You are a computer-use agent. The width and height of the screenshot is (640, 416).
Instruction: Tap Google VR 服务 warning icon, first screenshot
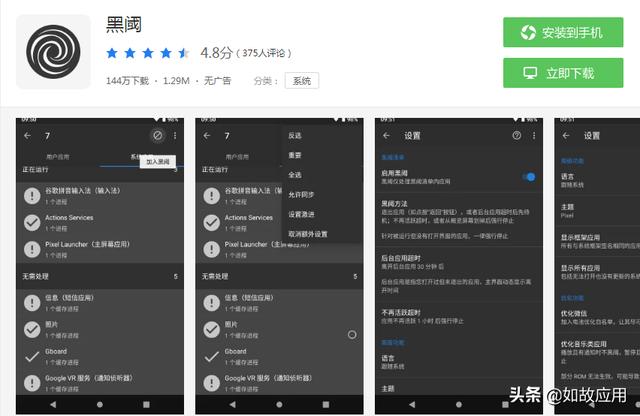tap(32, 383)
